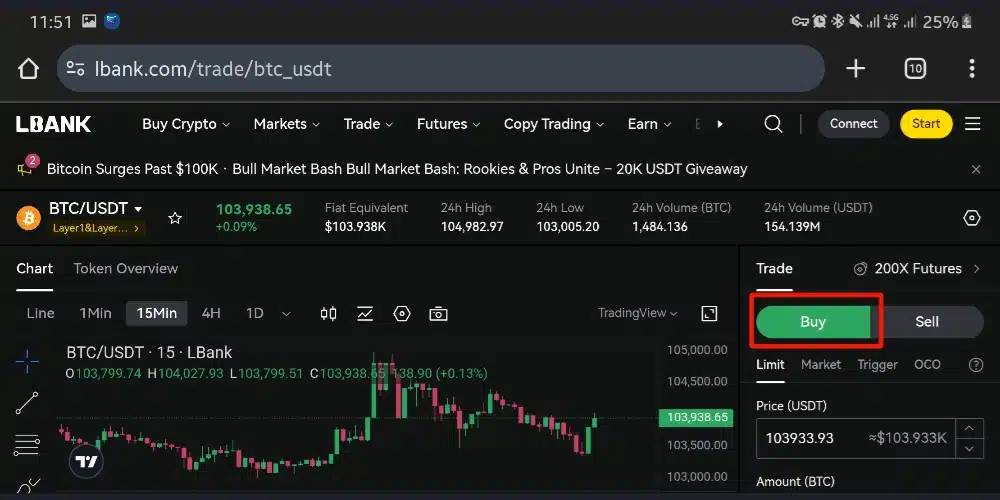This screenshot has width=1000, height=500.
Task: Select the Market order tab
Action: (x=821, y=365)
